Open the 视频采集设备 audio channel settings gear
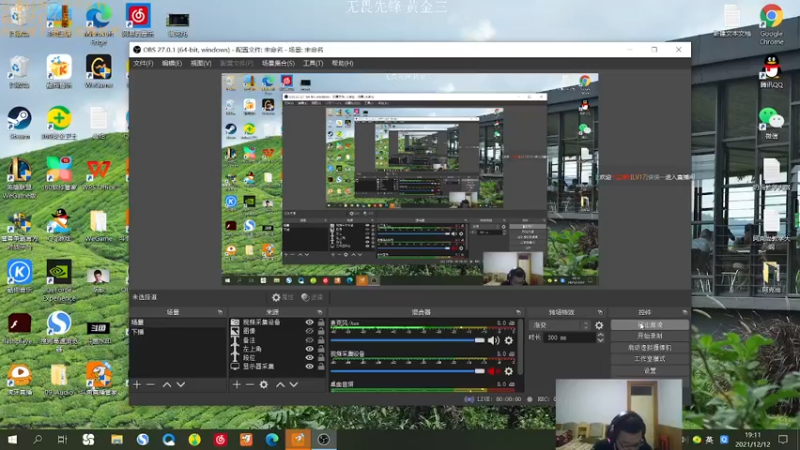This screenshot has height=450, width=800. coord(509,371)
